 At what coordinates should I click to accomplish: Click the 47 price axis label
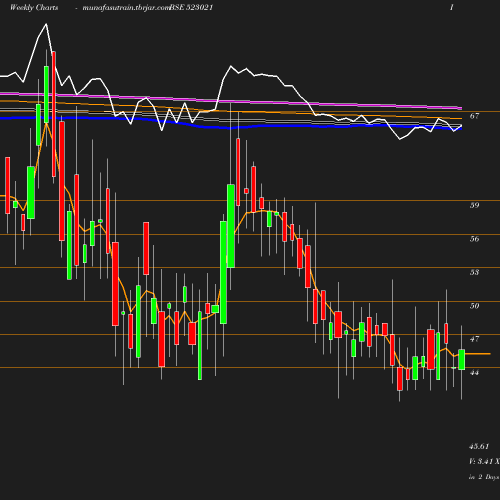click(x=474, y=339)
